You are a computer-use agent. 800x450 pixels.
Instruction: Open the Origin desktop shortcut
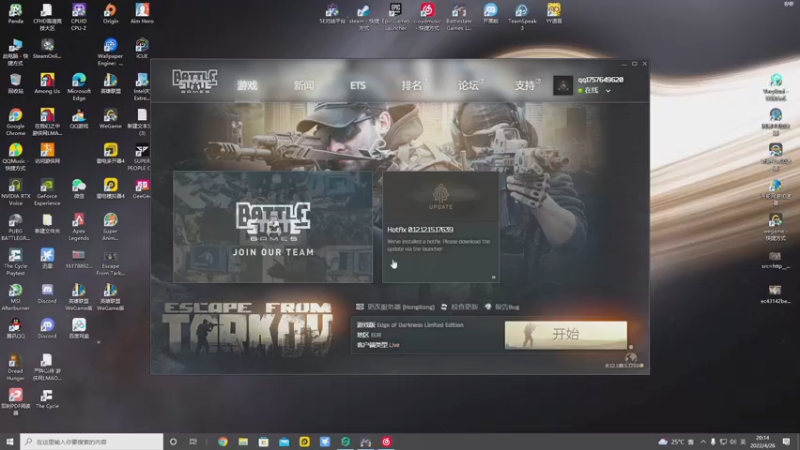[110, 14]
